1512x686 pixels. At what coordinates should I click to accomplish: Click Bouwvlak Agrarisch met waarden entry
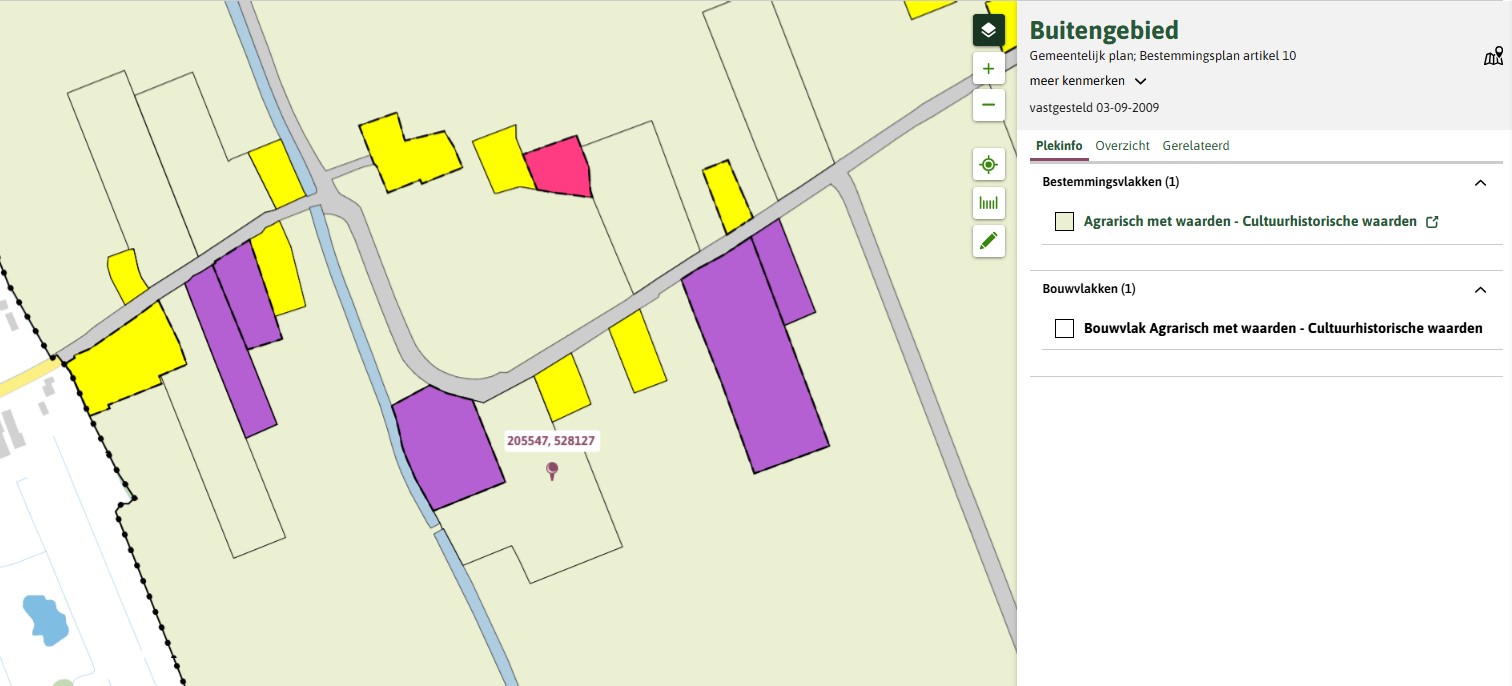pyautogui.click(x=1282, y=328)
